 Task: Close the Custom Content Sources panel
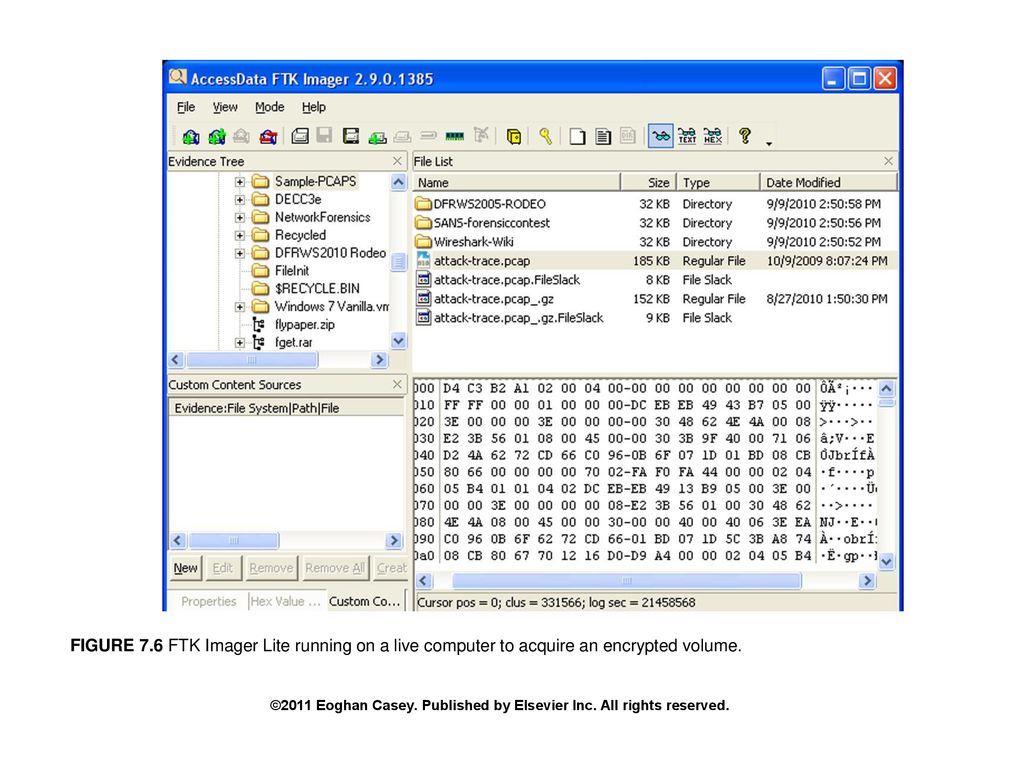tap(397, 385)
